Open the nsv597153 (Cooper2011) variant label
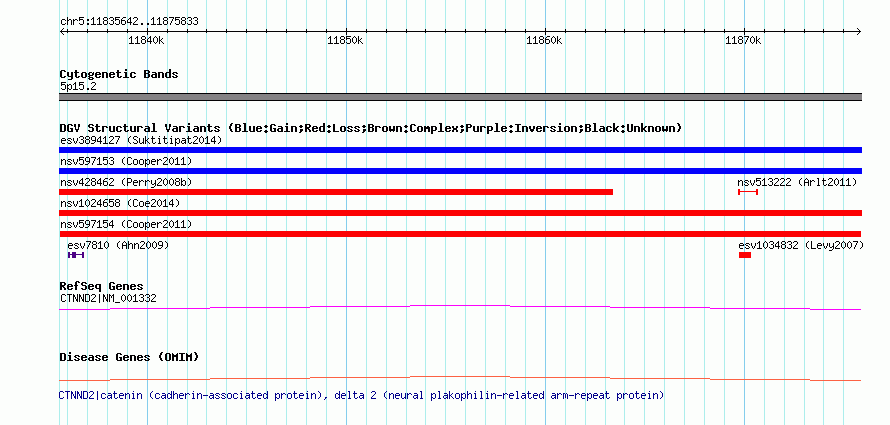This screenshot has width=890, height=425. tap(126, 162)
